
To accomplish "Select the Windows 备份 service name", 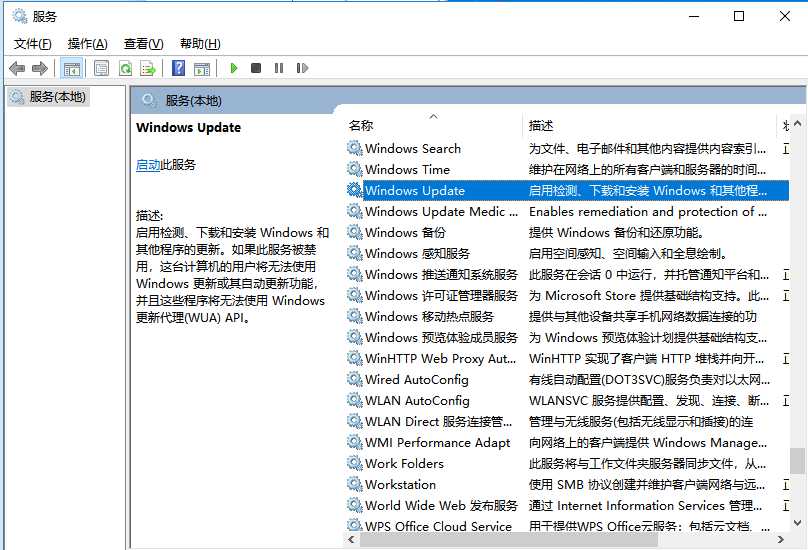I will click(x=405, y=232).
